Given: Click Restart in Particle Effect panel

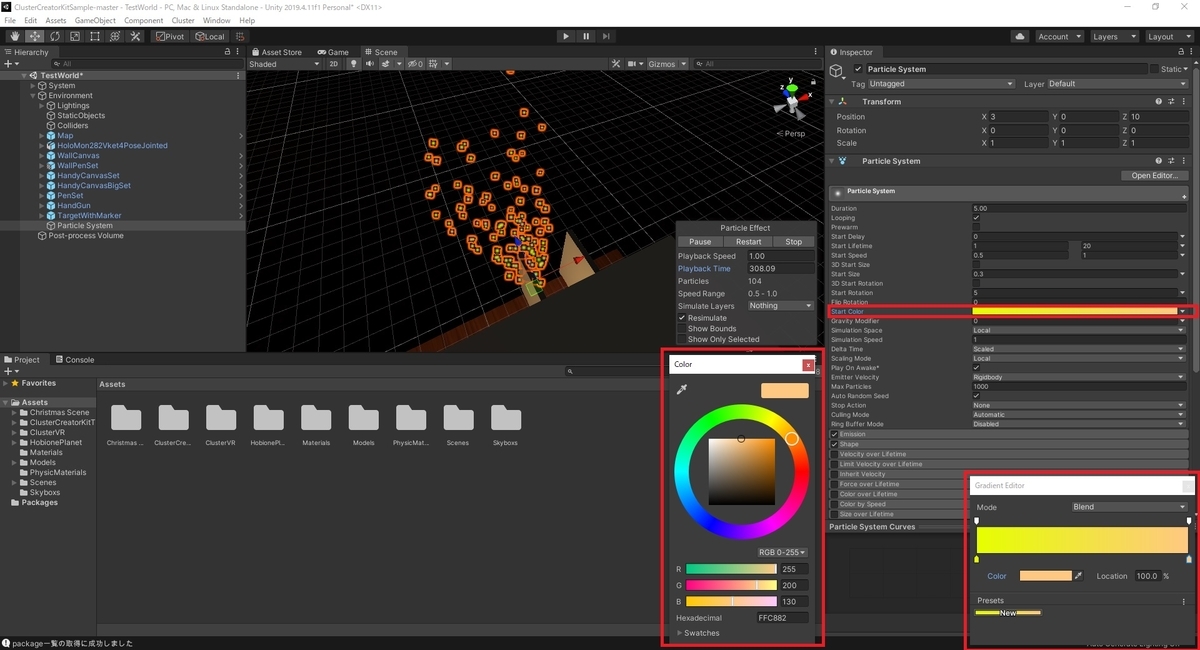Looking at the screenshot, I should coord(748,242).
